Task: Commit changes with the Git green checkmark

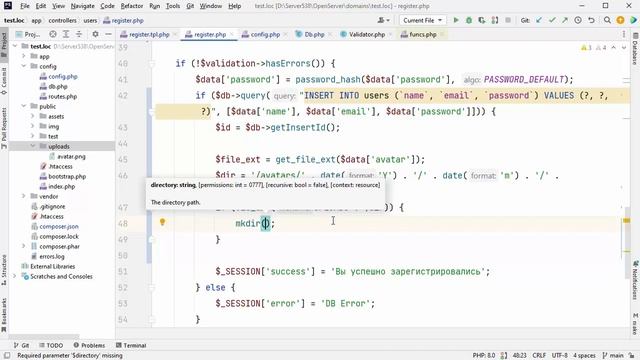Action: [x=552, y=20]
